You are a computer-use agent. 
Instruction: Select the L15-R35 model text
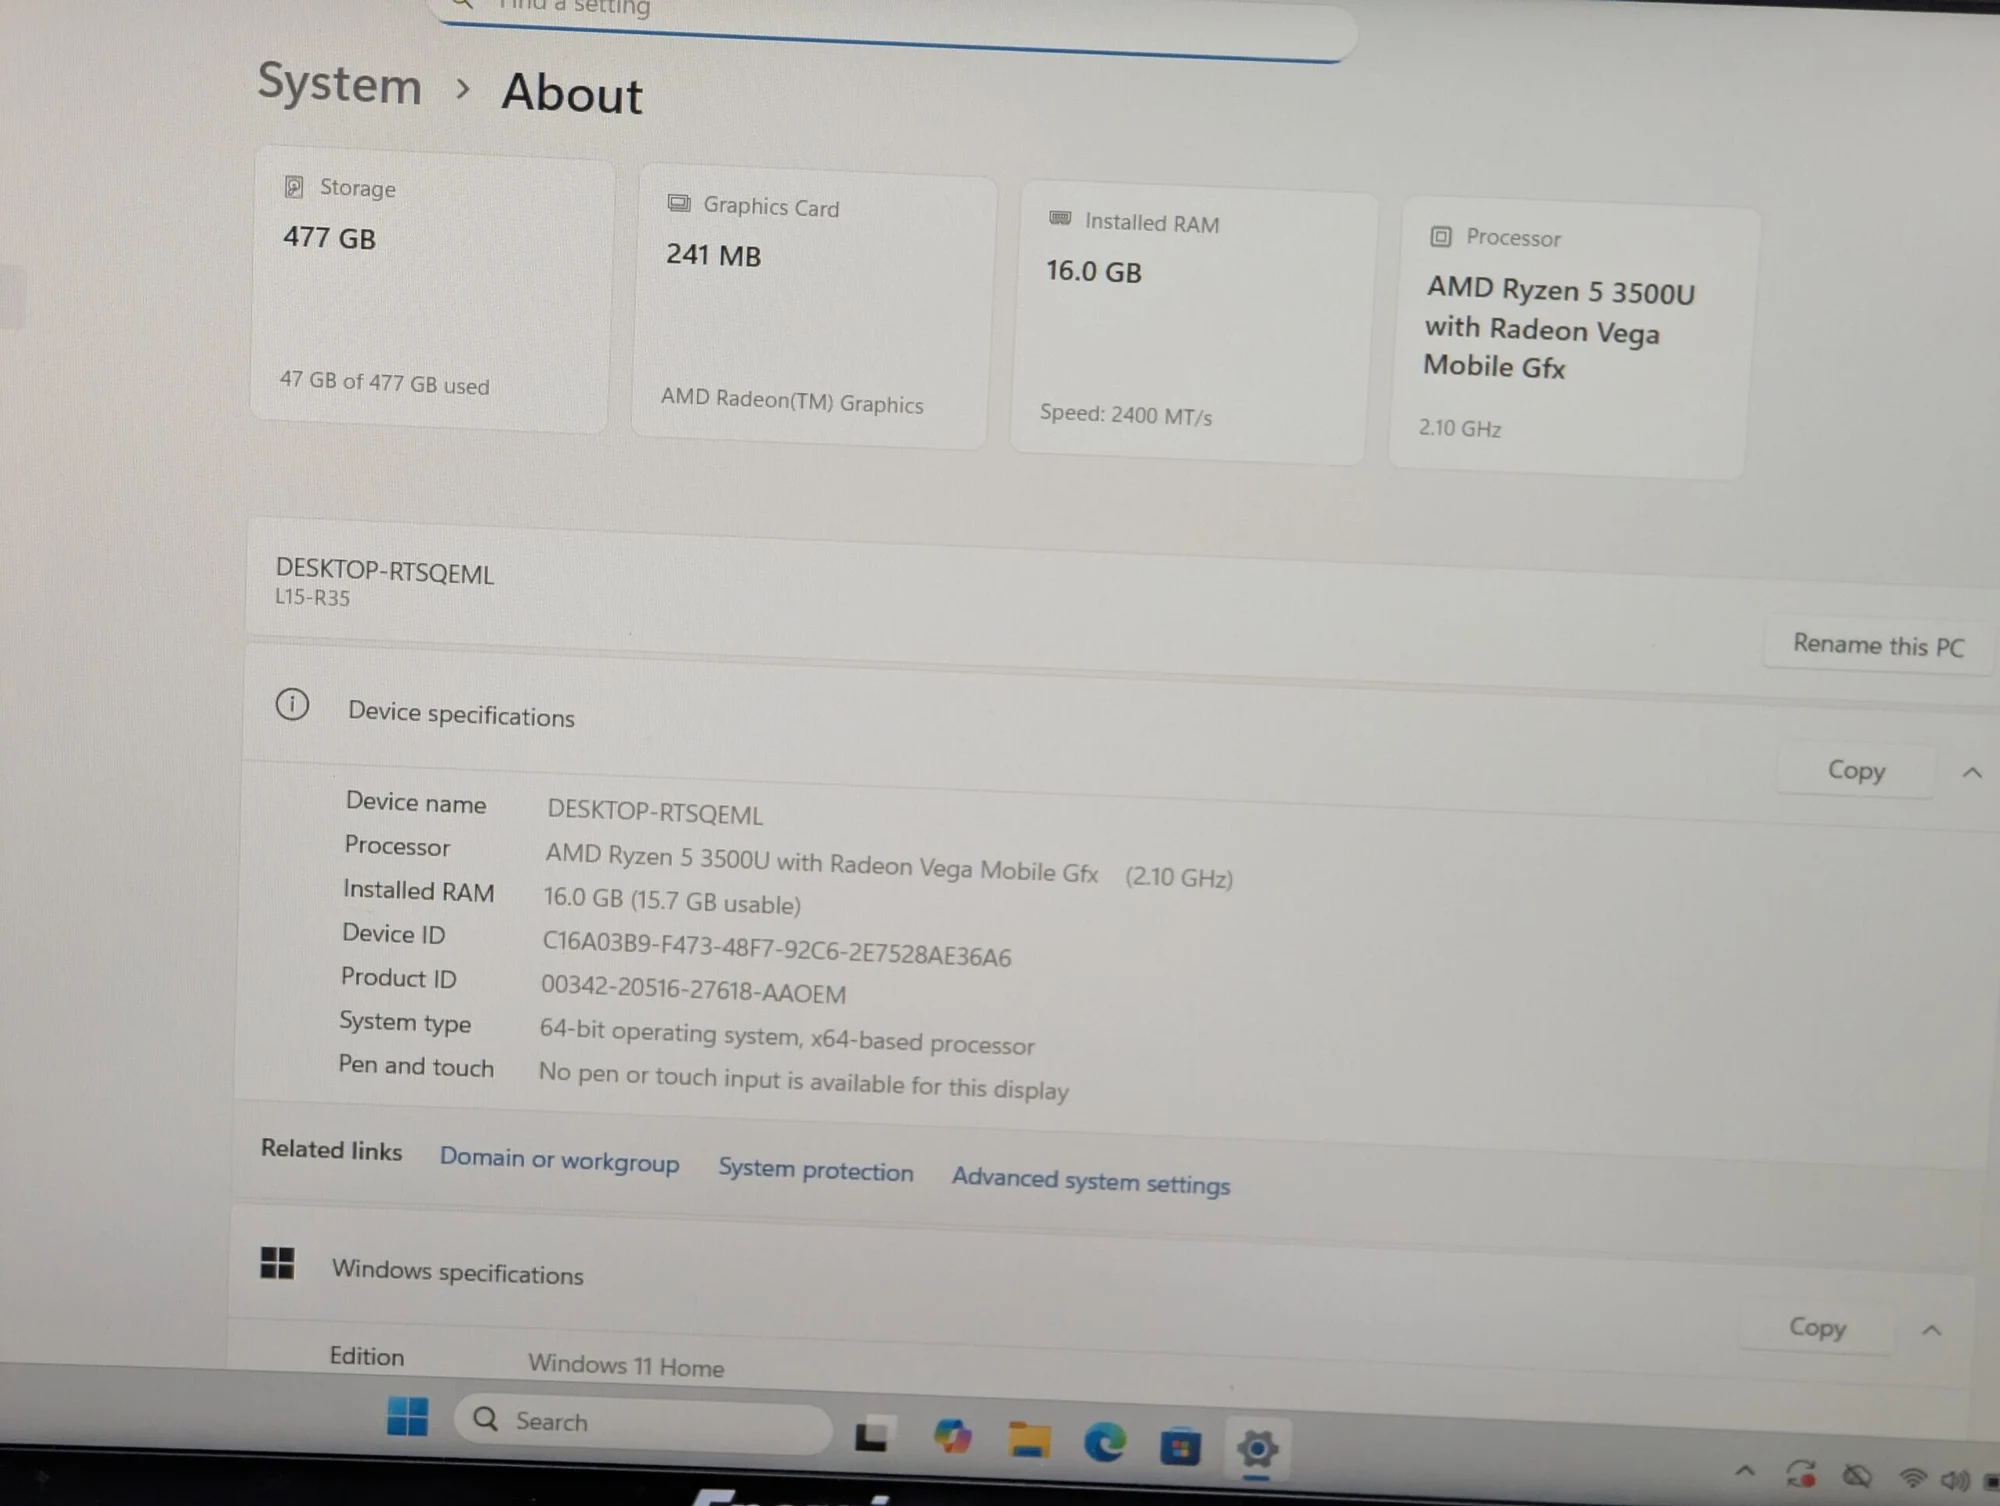coord(312,598)
